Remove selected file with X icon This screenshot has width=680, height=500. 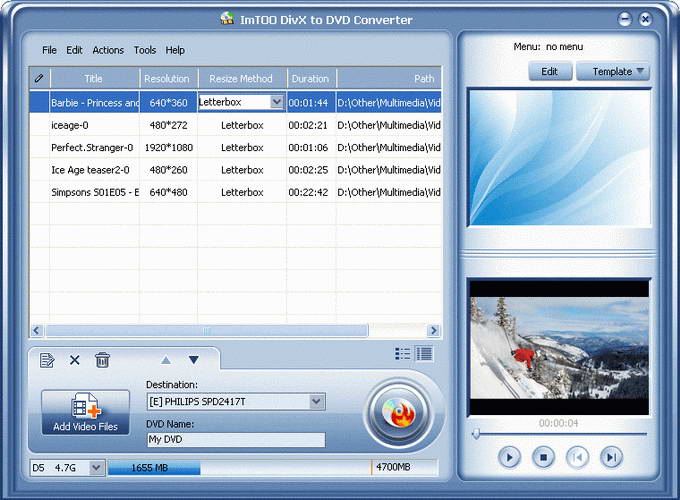tap(75, 360)
